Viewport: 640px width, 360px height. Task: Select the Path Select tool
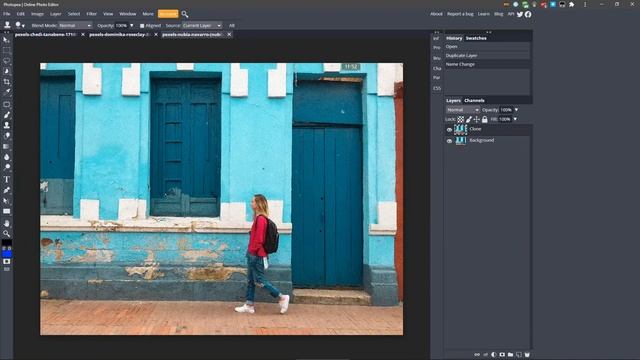point(7,200)
